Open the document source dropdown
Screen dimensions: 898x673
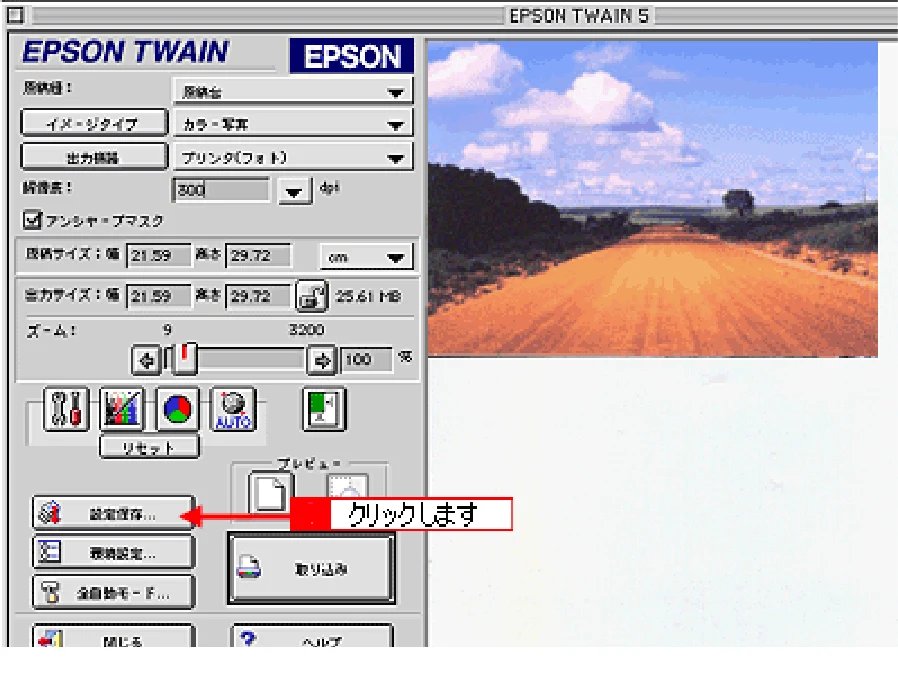click(x=293, y=92)
